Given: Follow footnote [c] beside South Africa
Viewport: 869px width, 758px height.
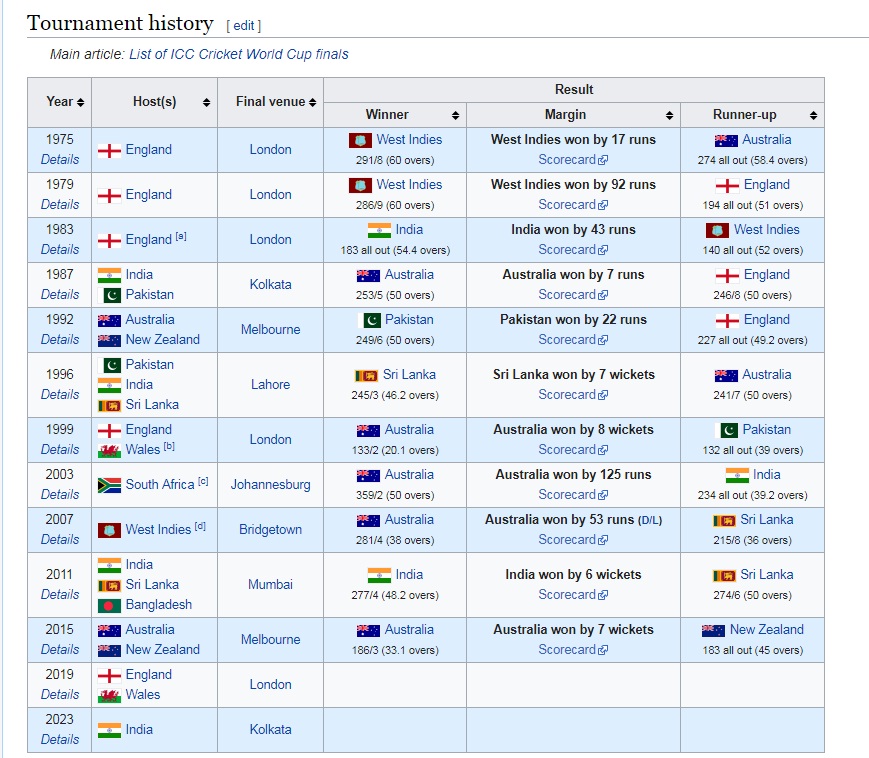Looking at the screenshot, I should (203, 481).
